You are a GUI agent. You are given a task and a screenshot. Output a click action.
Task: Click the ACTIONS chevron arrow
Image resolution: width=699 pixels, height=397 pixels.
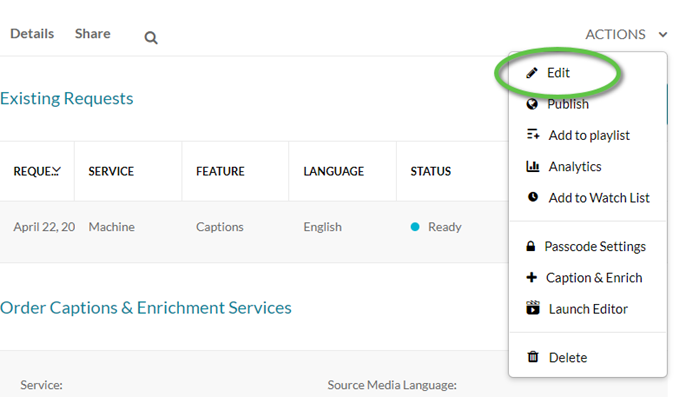[x=663, y=35]
